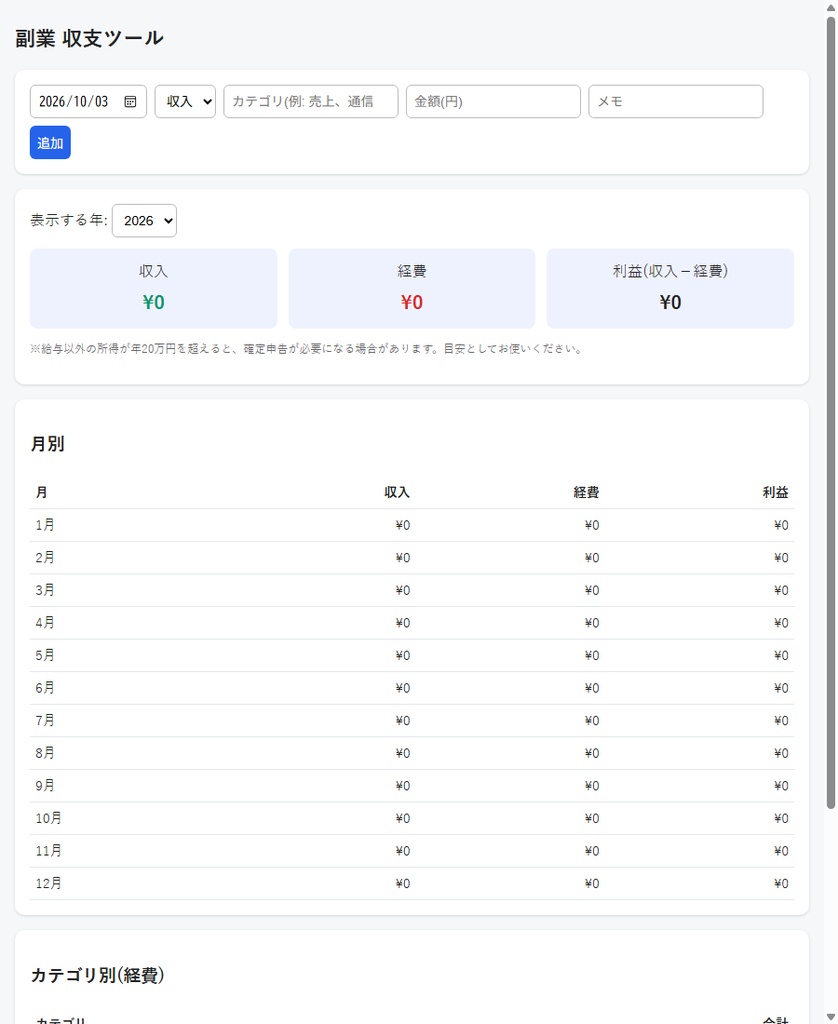Viewport: 838px width, 1024px height.
Task: Click the 金額(円) input field
Action: click(493, 101)
